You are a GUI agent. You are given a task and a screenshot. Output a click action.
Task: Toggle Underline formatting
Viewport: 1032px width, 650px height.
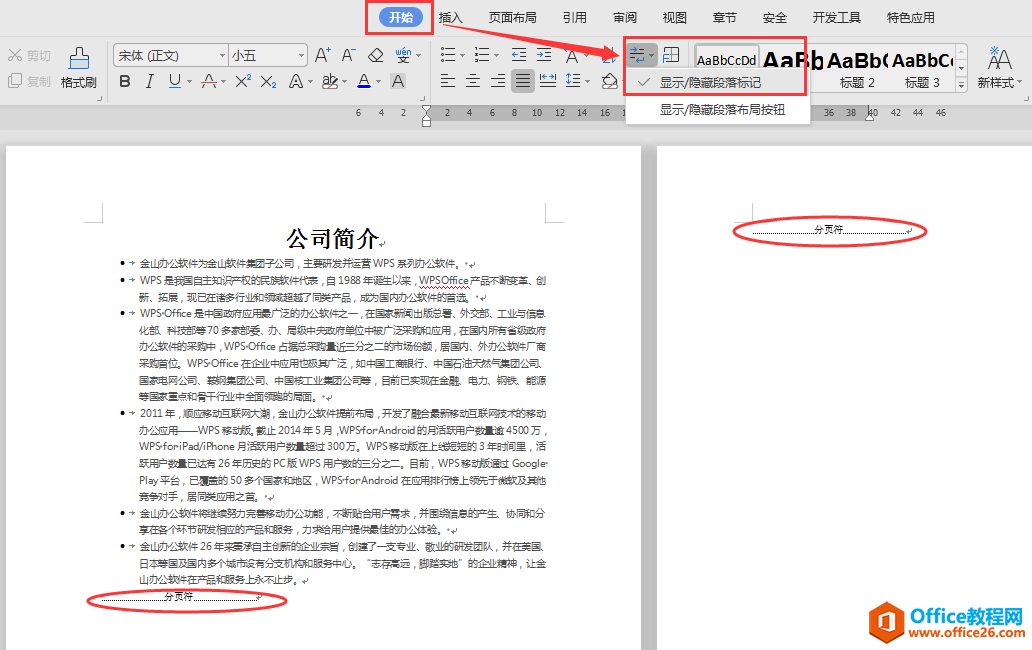point(174,81)
